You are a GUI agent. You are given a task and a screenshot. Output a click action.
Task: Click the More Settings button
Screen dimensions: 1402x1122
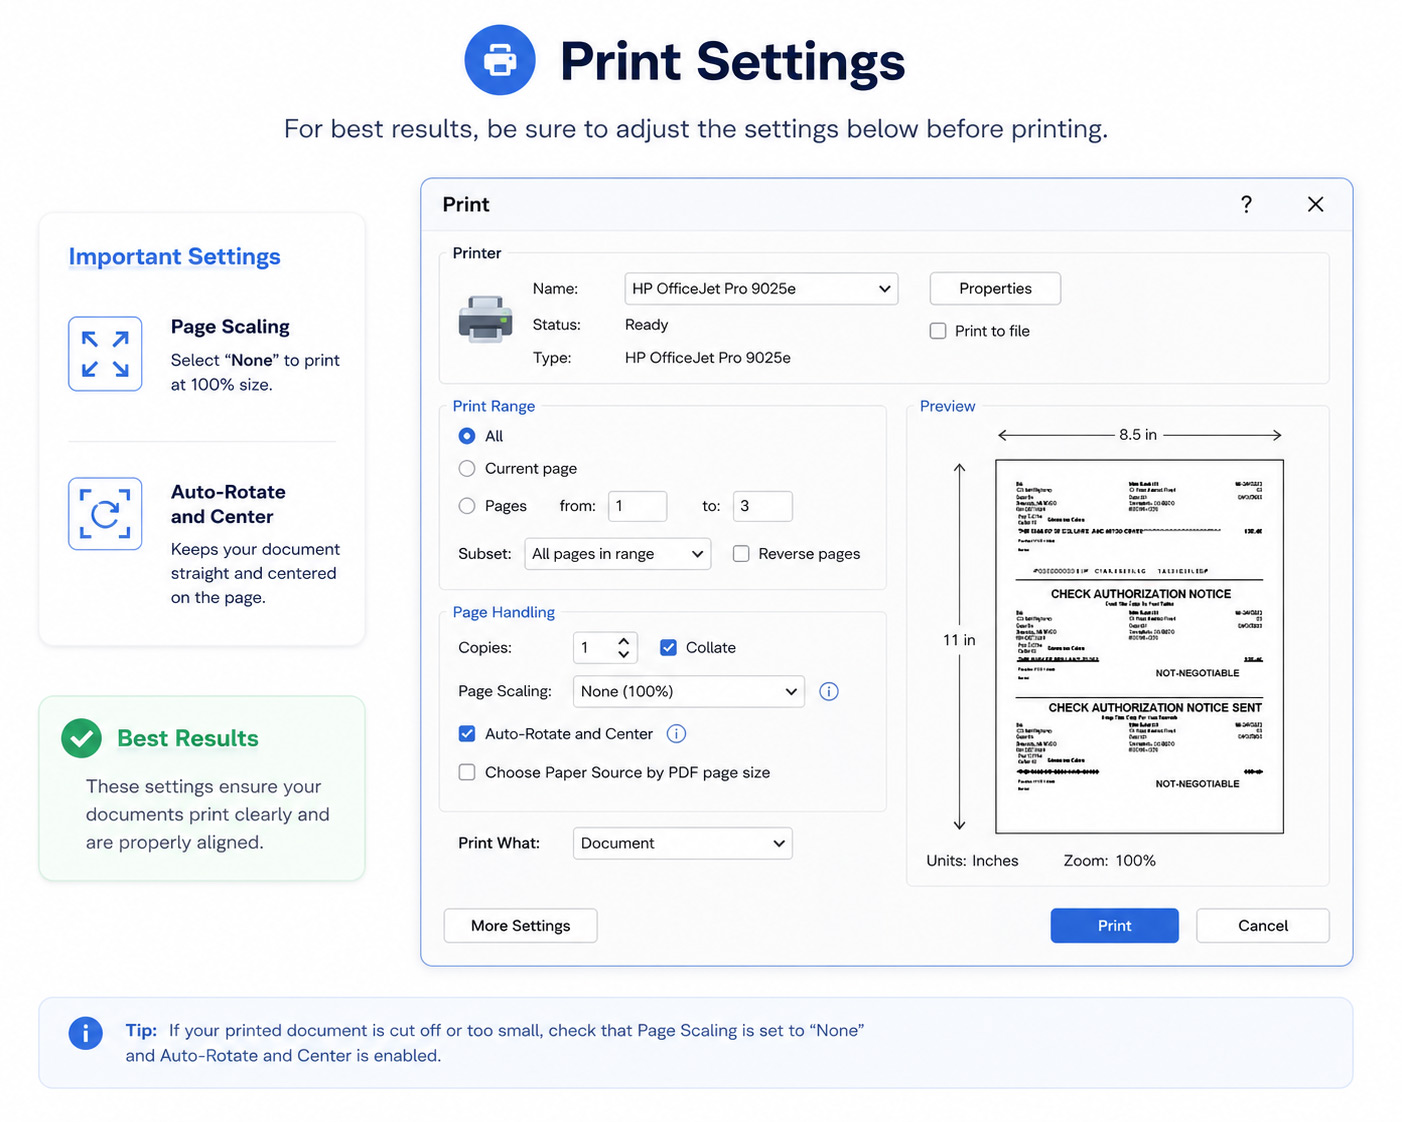pyautogui.click(x=520, y=926)
